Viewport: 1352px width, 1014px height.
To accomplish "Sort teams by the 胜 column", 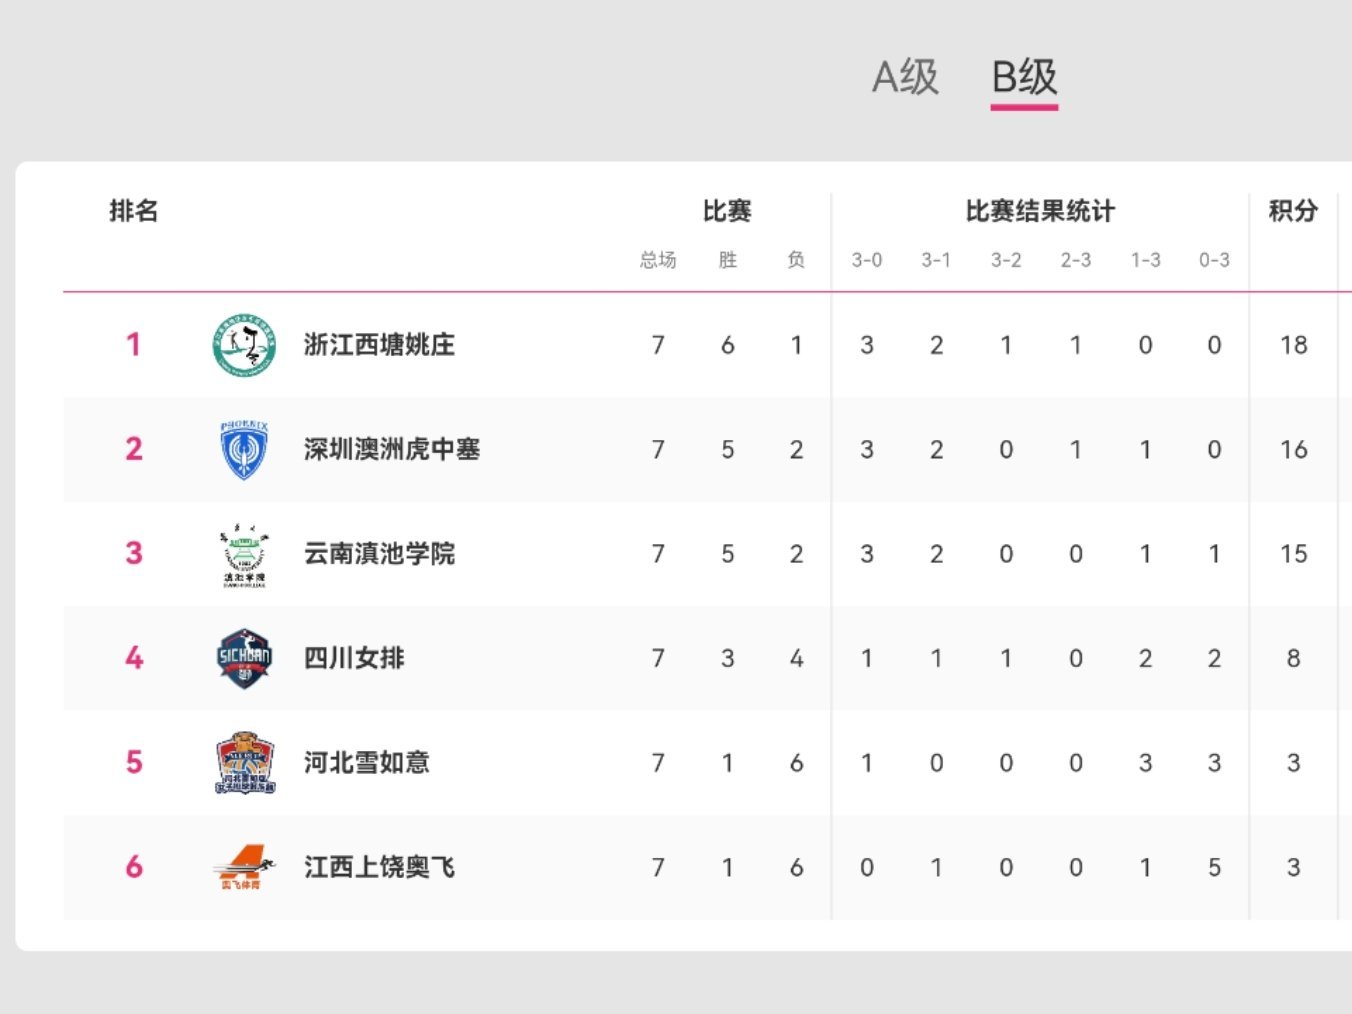I will (727, 260).
